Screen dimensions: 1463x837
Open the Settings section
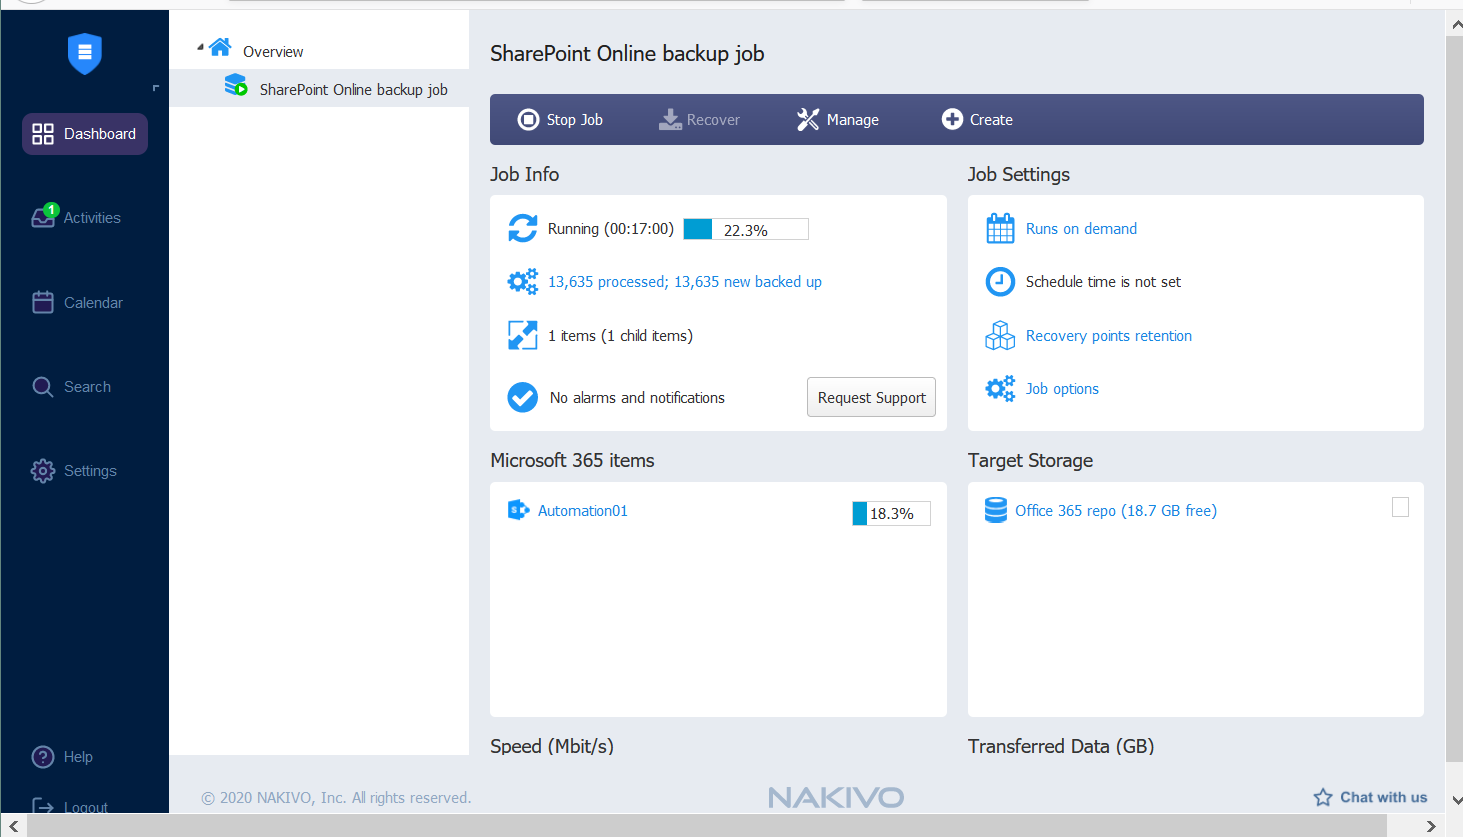74,471
